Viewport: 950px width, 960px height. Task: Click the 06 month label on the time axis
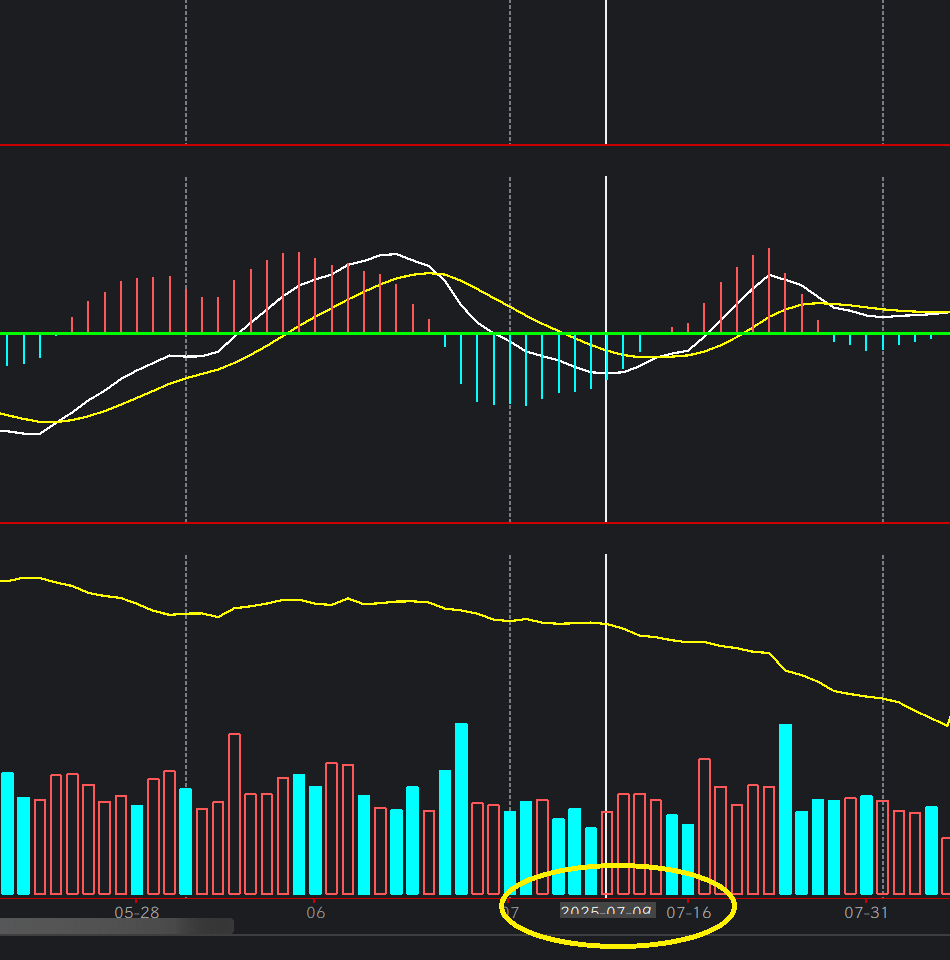point(315,912)
